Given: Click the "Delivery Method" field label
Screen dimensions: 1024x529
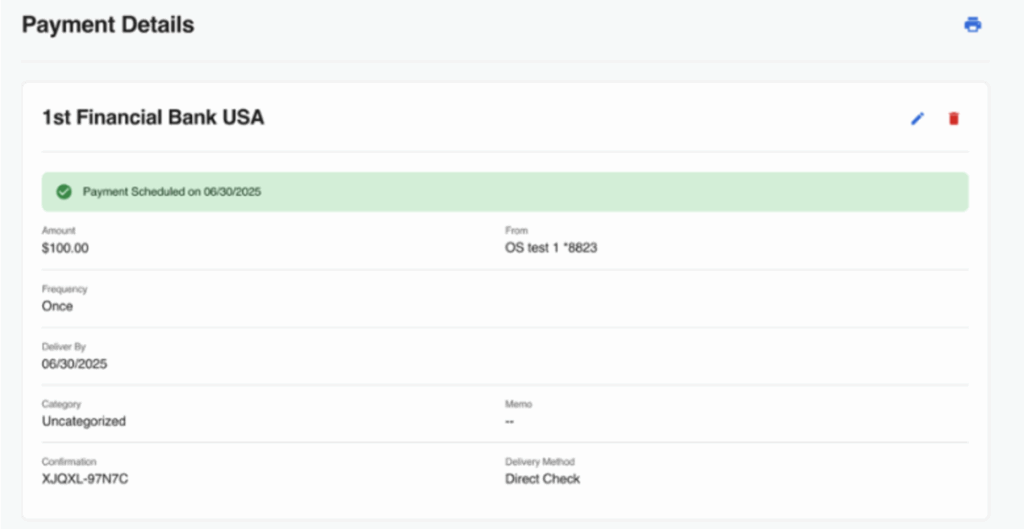Looking at the screenshot, I should (539, 462).
